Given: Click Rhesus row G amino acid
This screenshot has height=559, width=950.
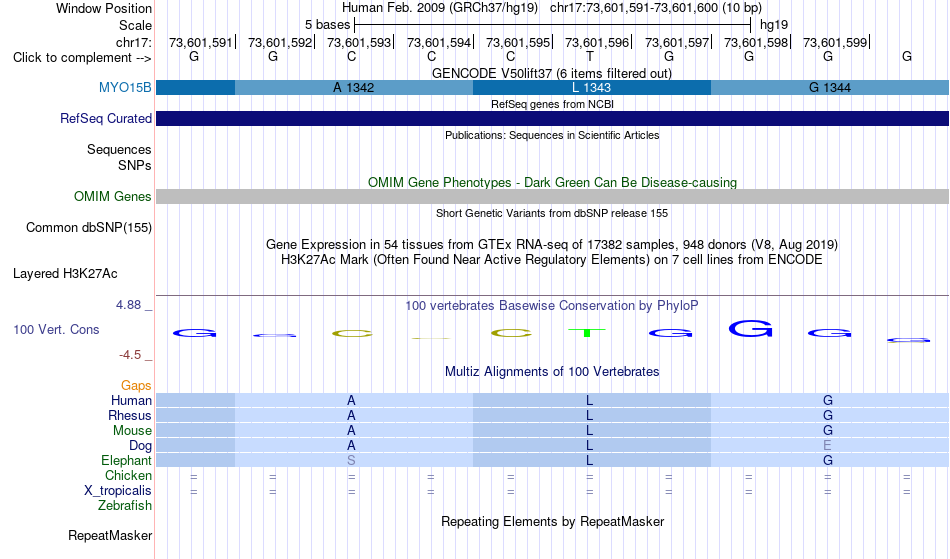Looking at the screenshot, I should click(828, 415).
